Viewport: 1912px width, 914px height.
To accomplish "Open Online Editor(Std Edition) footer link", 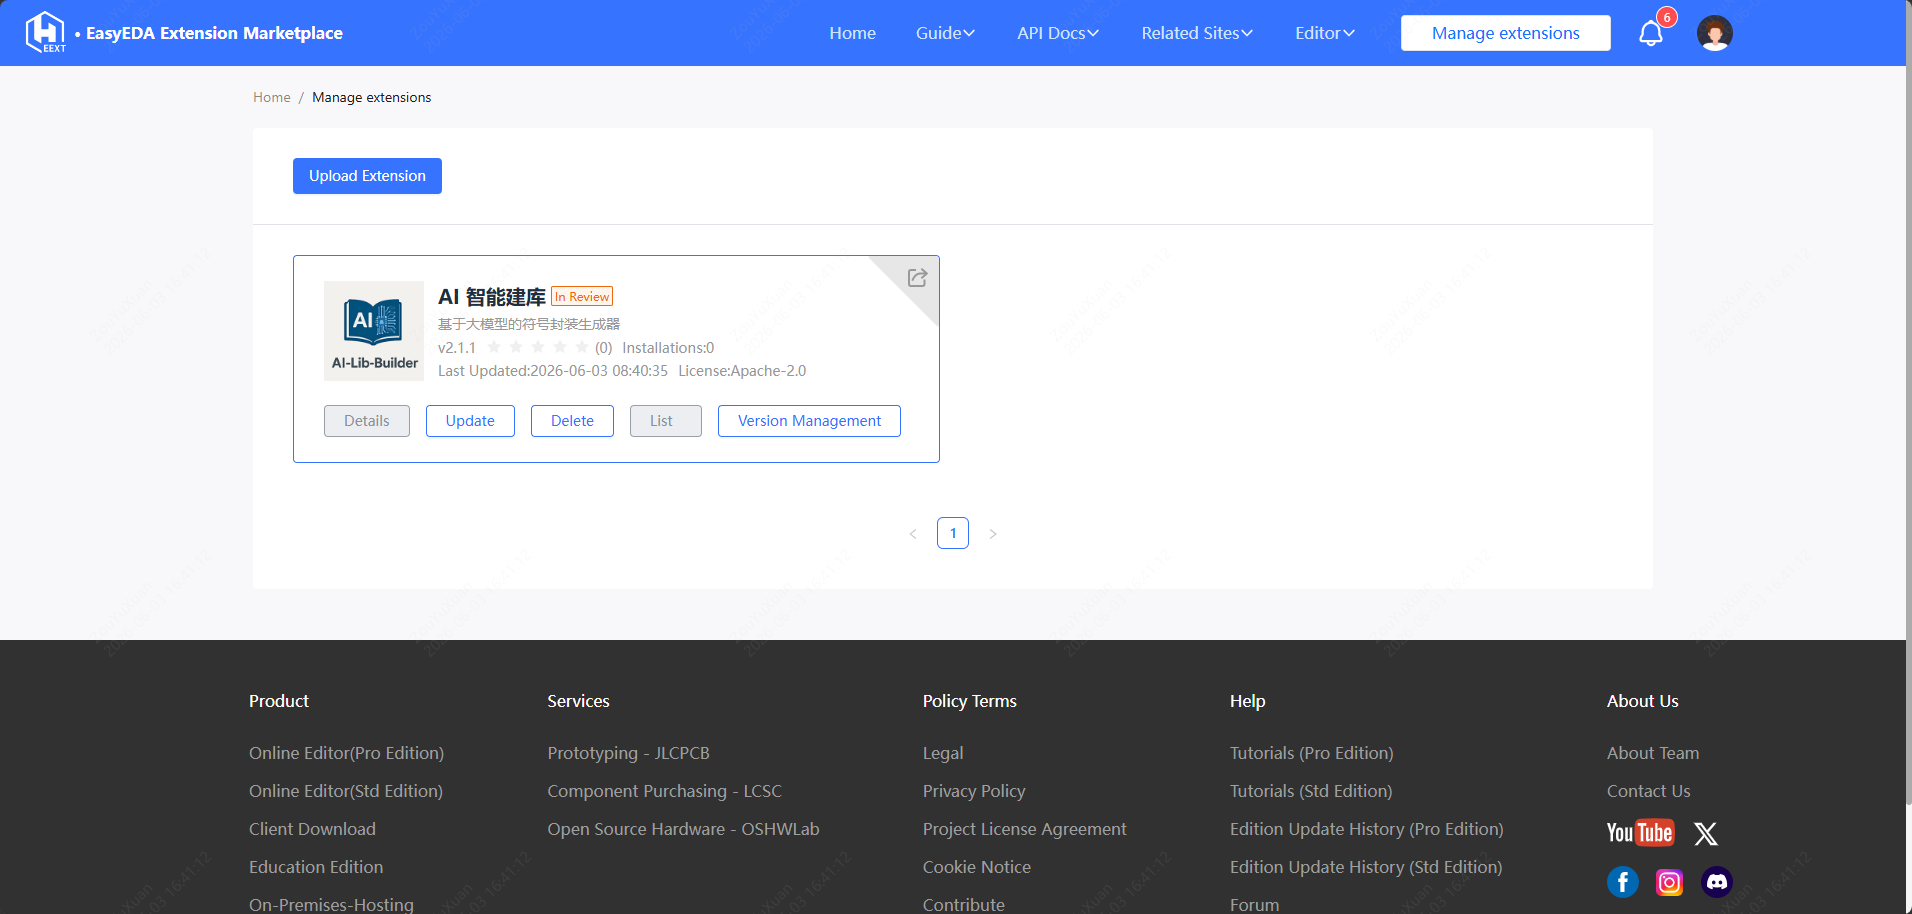I will coord(346,791).
